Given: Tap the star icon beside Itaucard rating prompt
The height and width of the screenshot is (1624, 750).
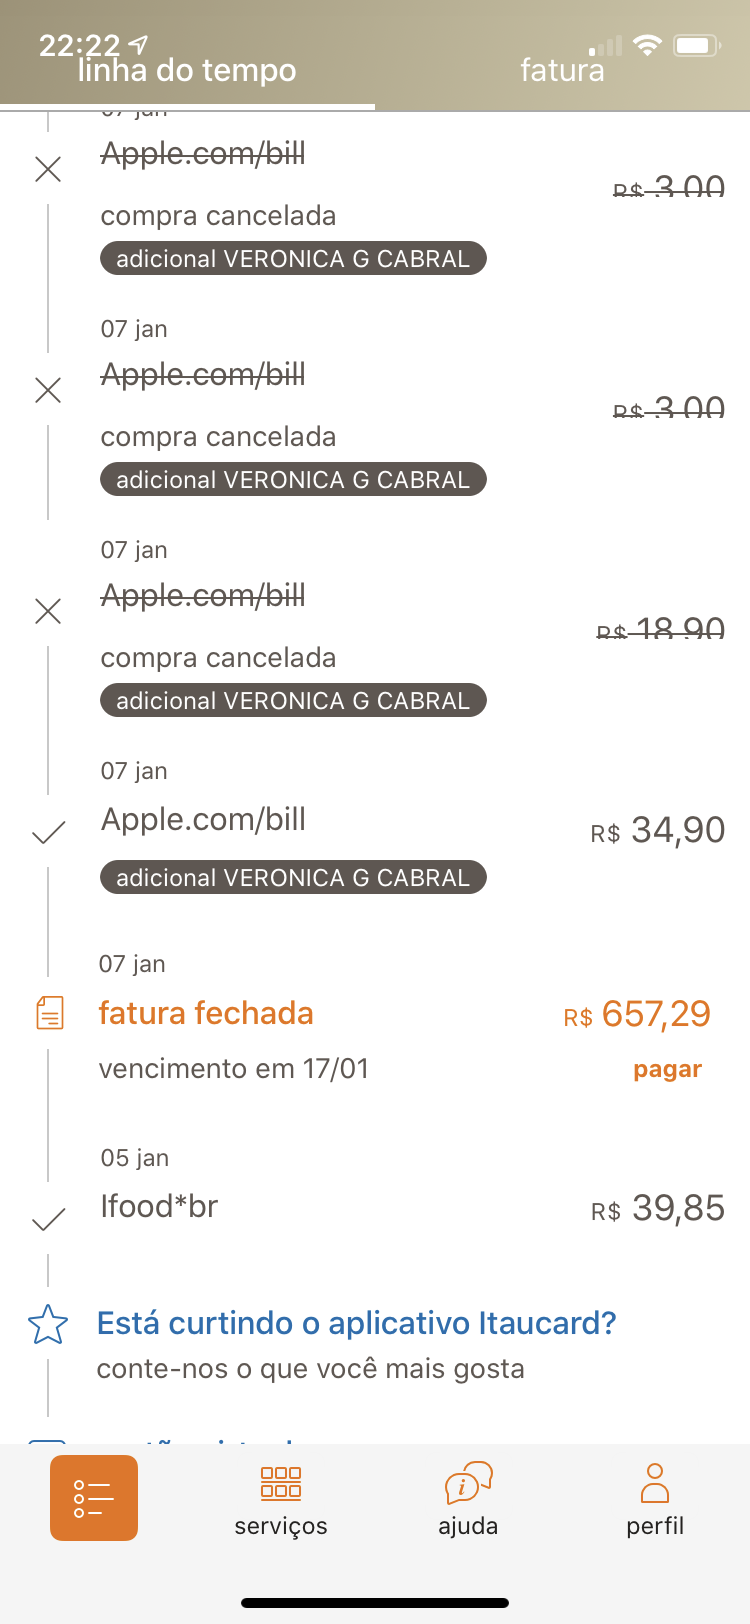Looking at the screenshot, I should [x=48, y=1325].
